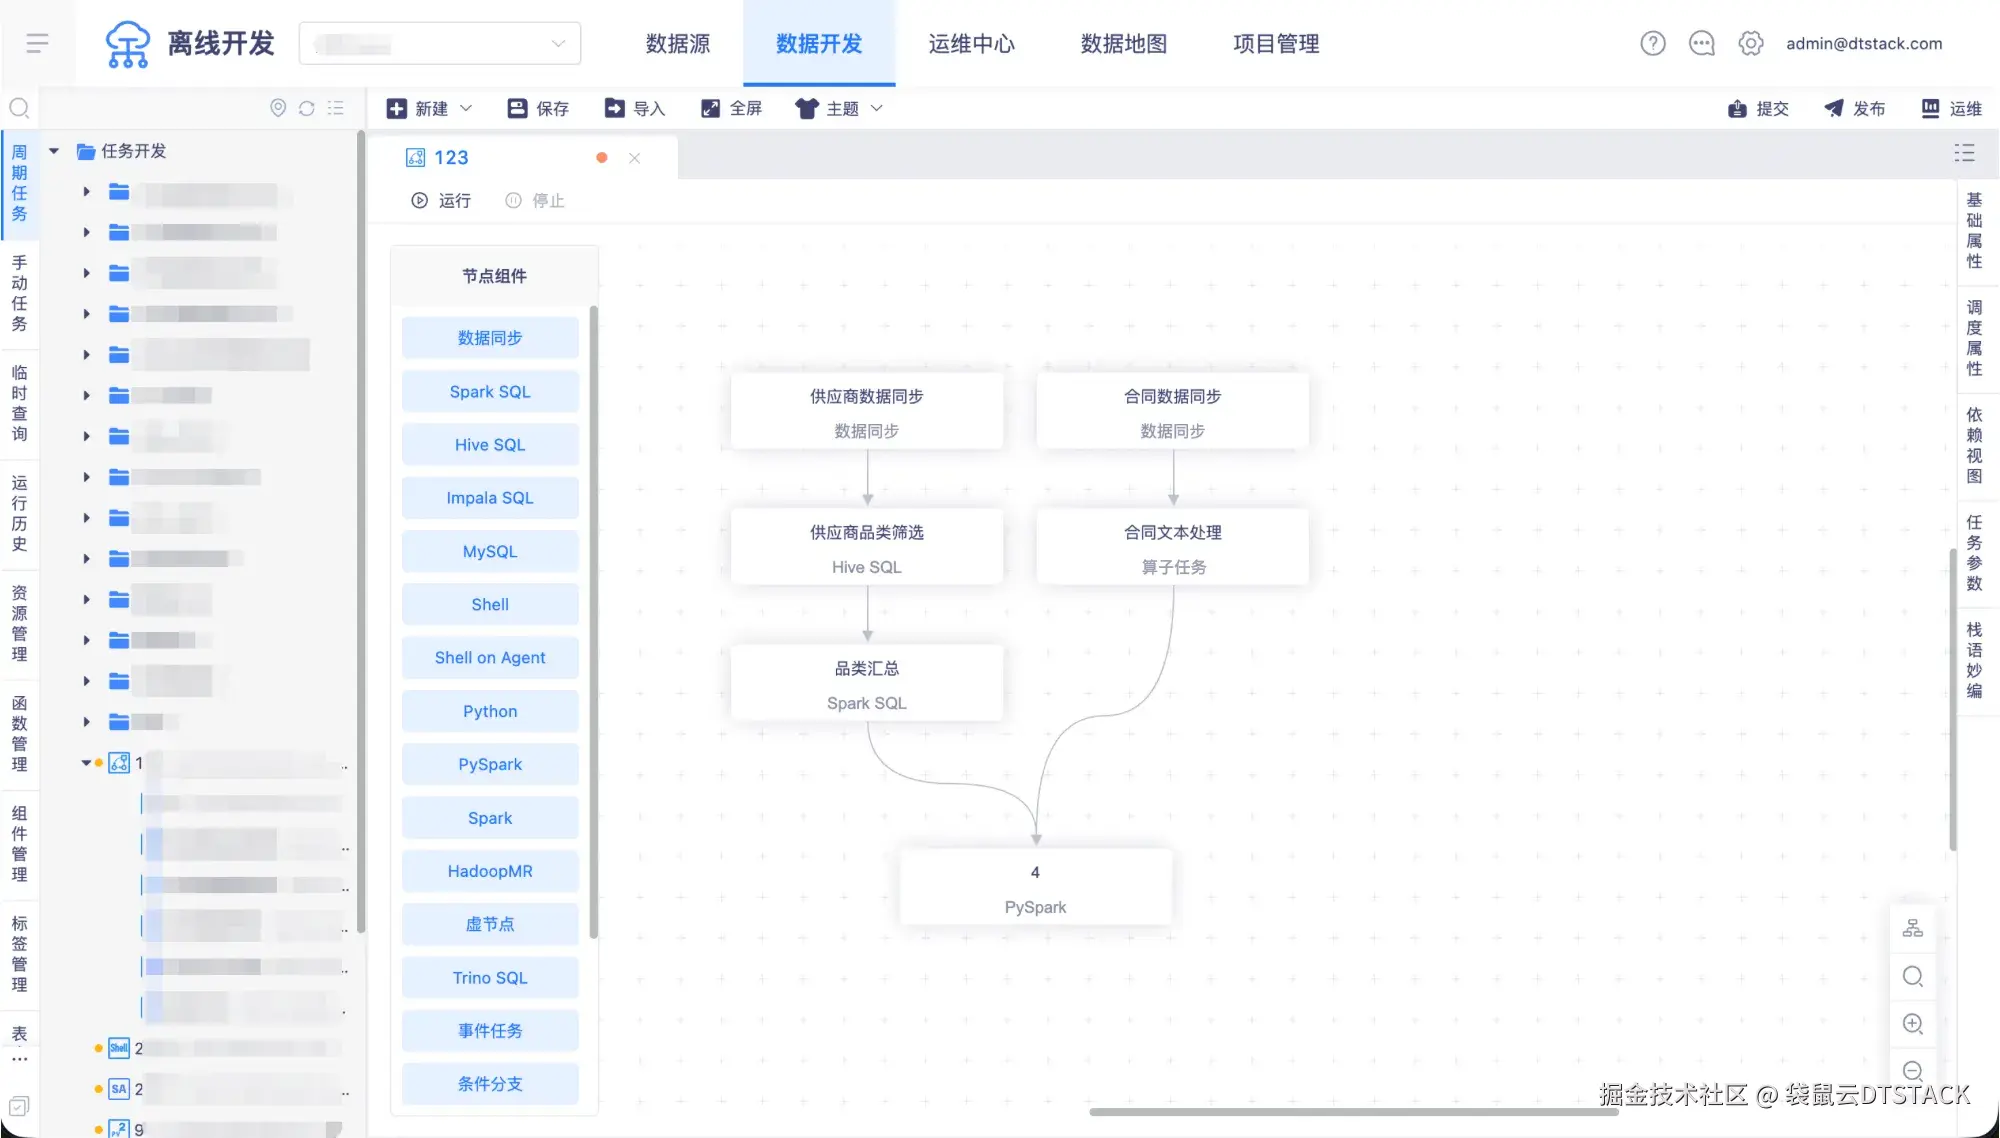Click the horizontal scrollbar under canvas

(1352, 1111)
